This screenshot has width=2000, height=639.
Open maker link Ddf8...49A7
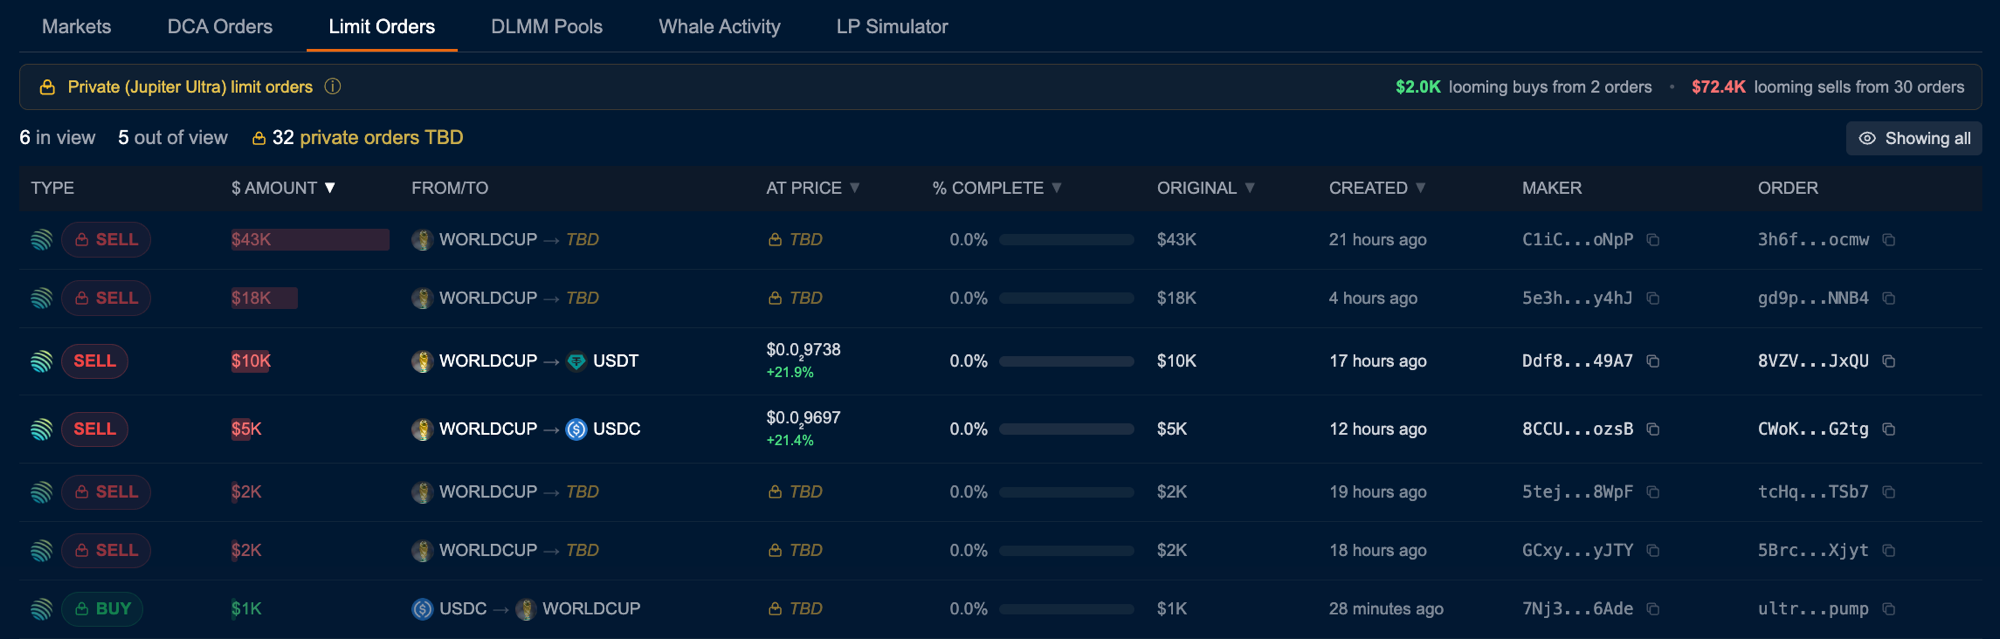[1577, 361]
